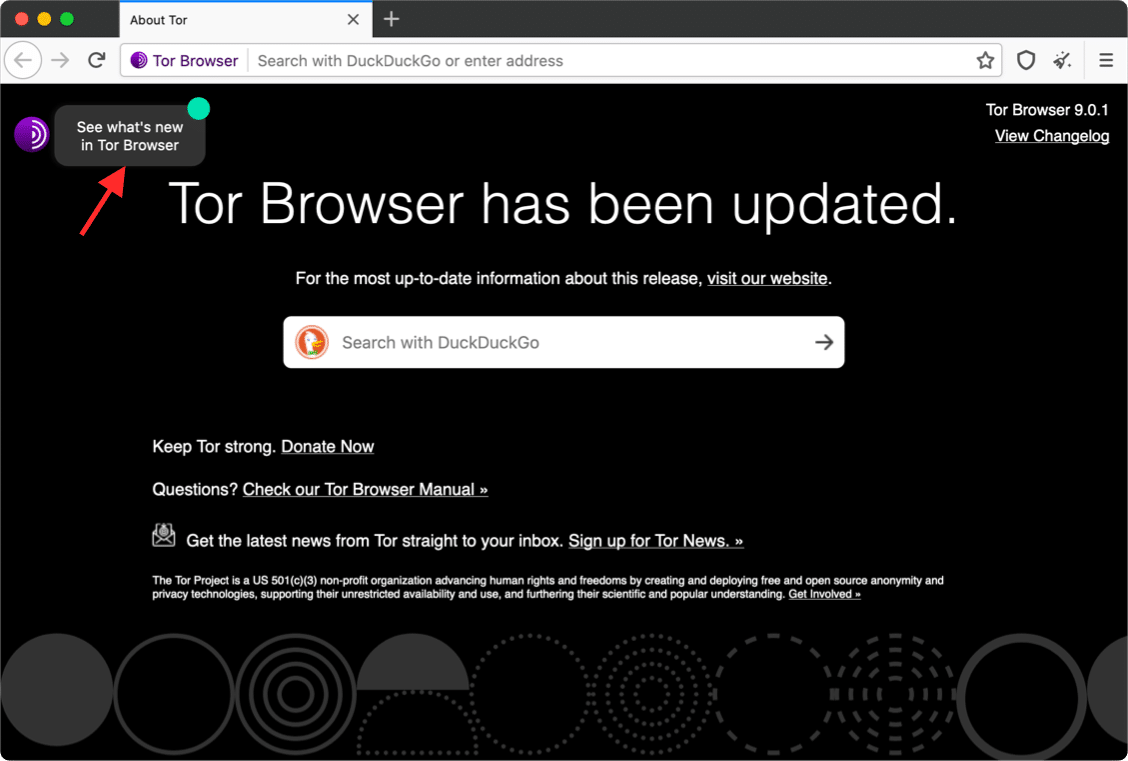
Task: Click the Keep Tor strong text
Action: tap(214, 447)
